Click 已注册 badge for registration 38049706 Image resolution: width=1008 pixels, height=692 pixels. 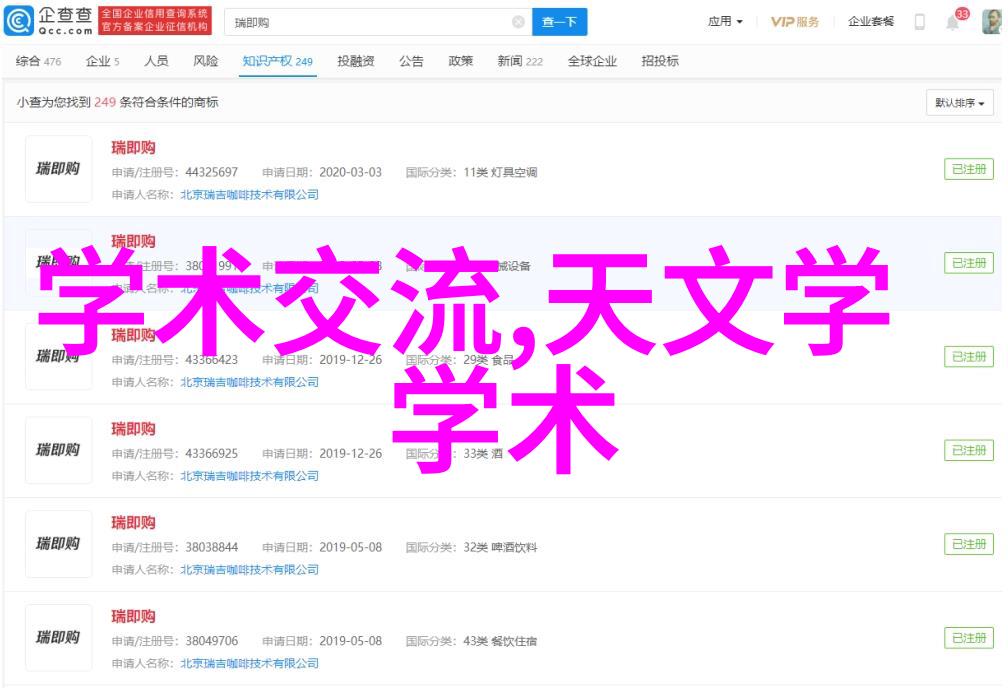click(x=969, y=638)
